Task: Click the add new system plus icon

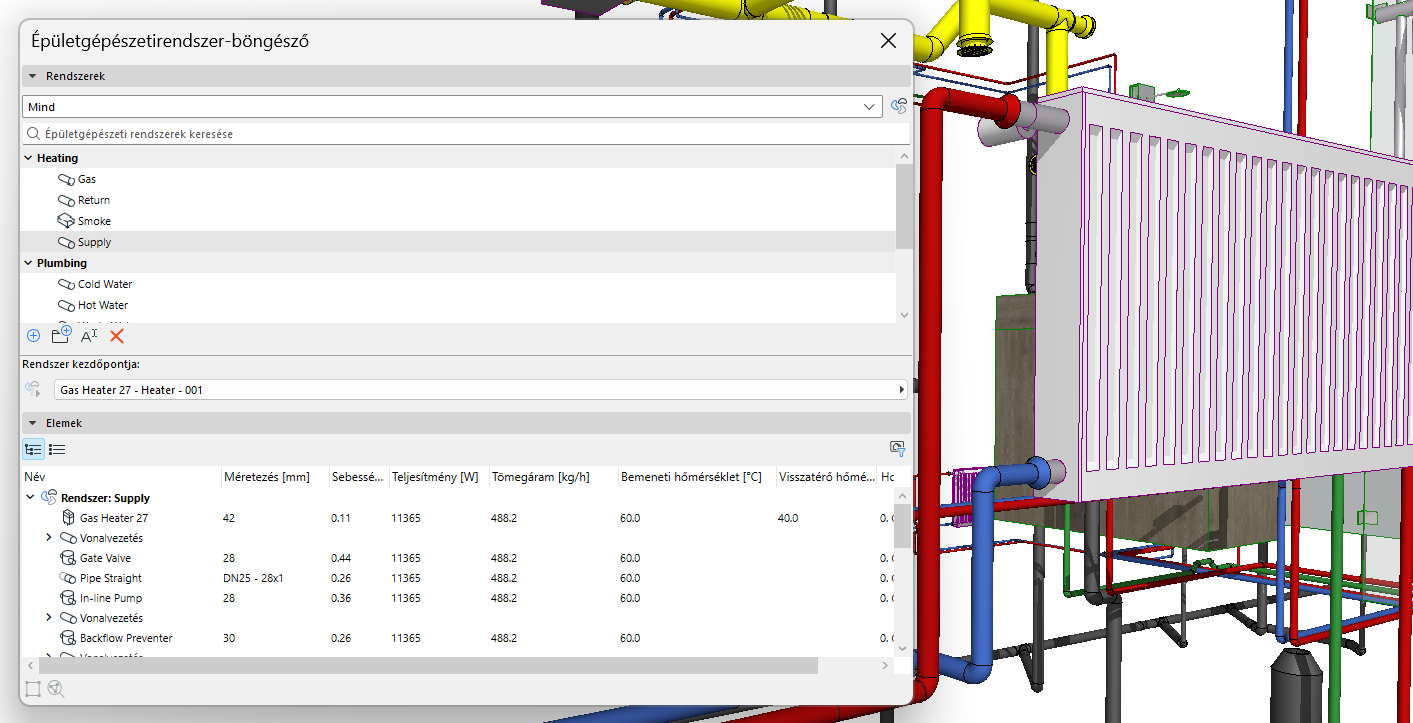Action: (33, 336)
